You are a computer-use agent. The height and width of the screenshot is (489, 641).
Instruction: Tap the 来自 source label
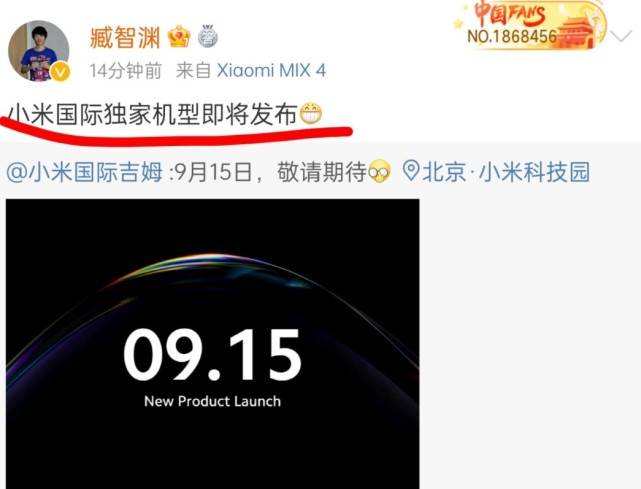tap(193, 71)
